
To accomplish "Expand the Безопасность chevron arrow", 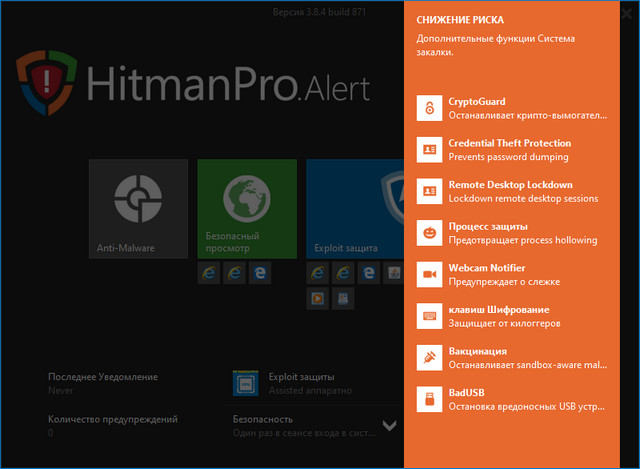I will tap(389, 426).
